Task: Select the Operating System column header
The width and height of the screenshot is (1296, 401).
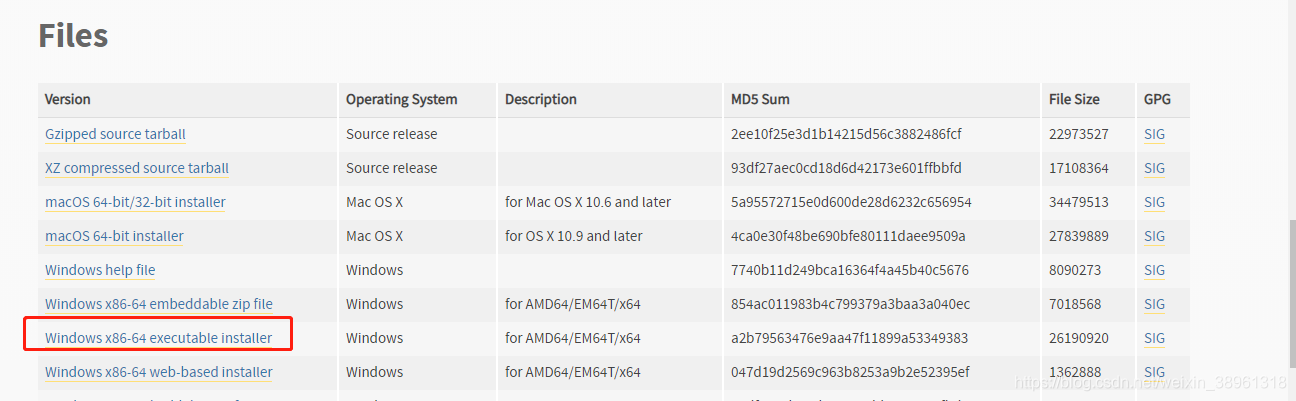Action: coord(402,100)
